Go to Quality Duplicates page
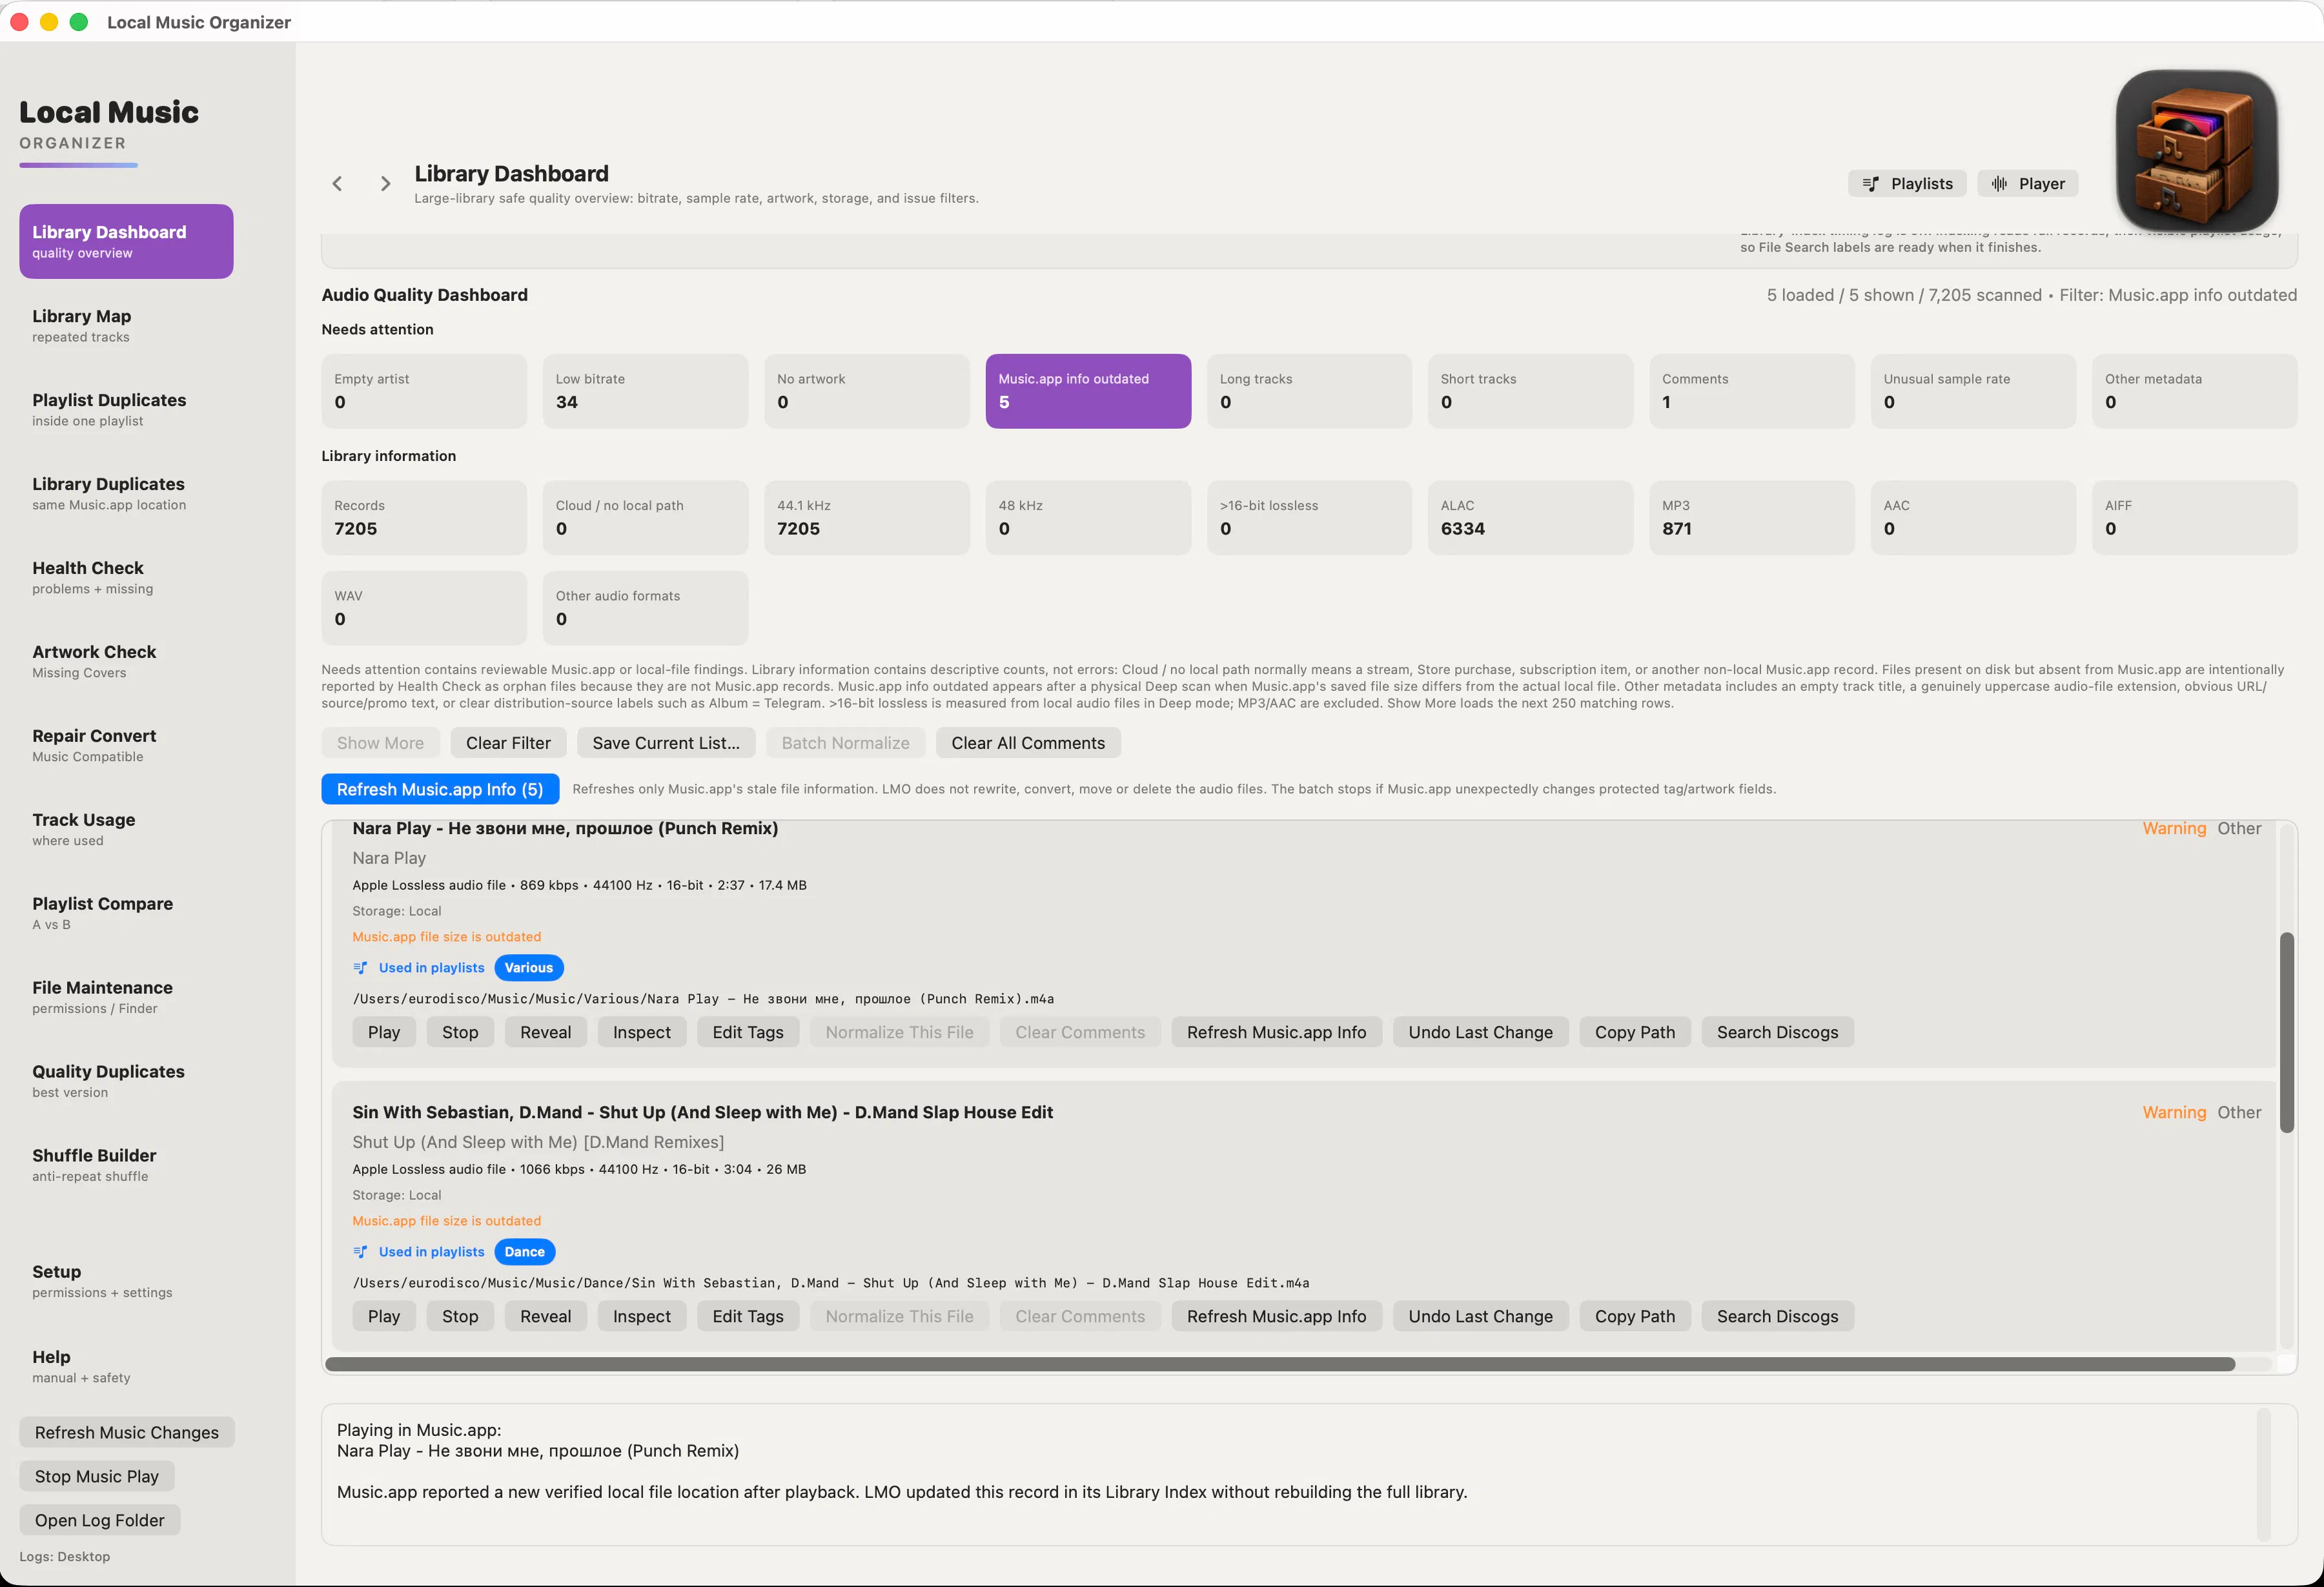2324x1587 pixels. click(x=126, y=1082)
